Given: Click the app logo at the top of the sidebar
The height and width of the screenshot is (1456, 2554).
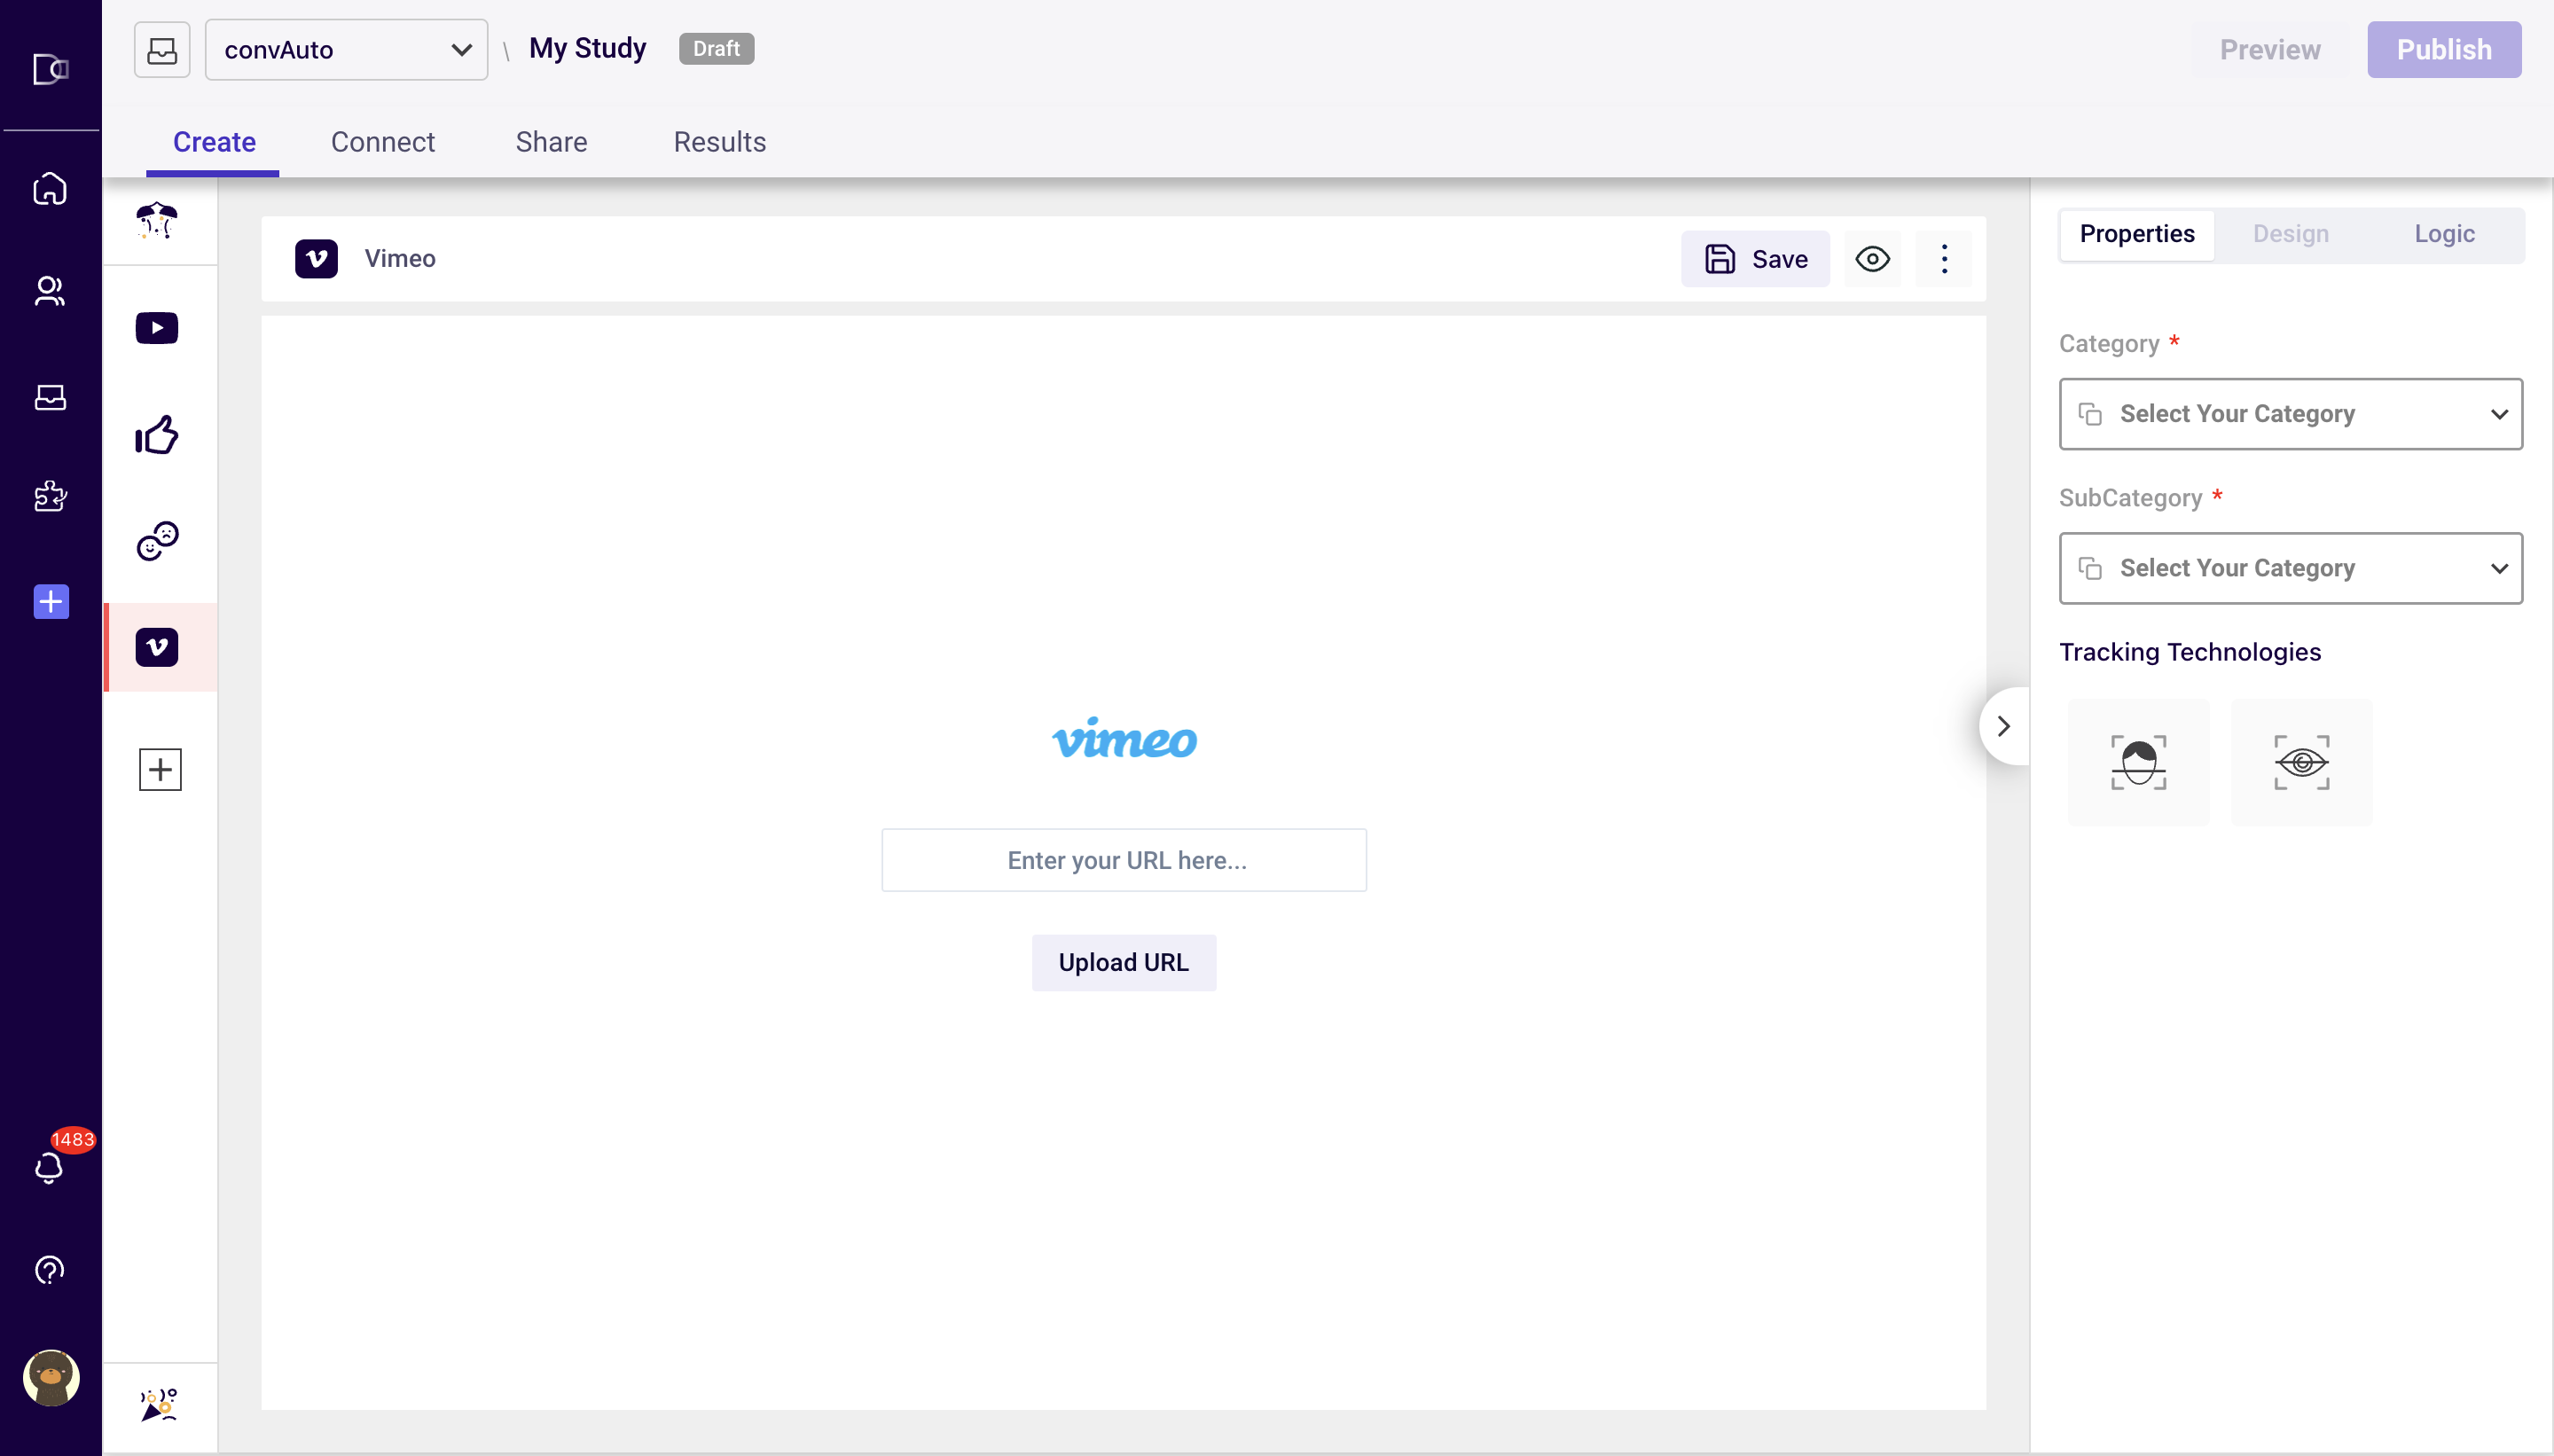Looking at the screenshot, I should [50, 69].
